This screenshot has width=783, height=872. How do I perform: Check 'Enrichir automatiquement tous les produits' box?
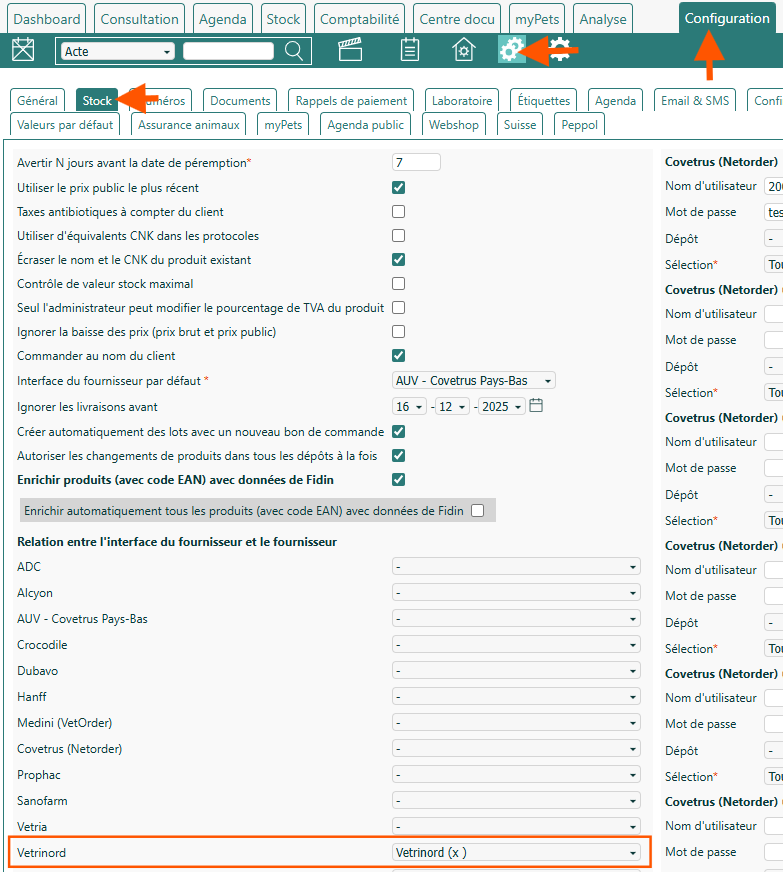tap(477, 511)
